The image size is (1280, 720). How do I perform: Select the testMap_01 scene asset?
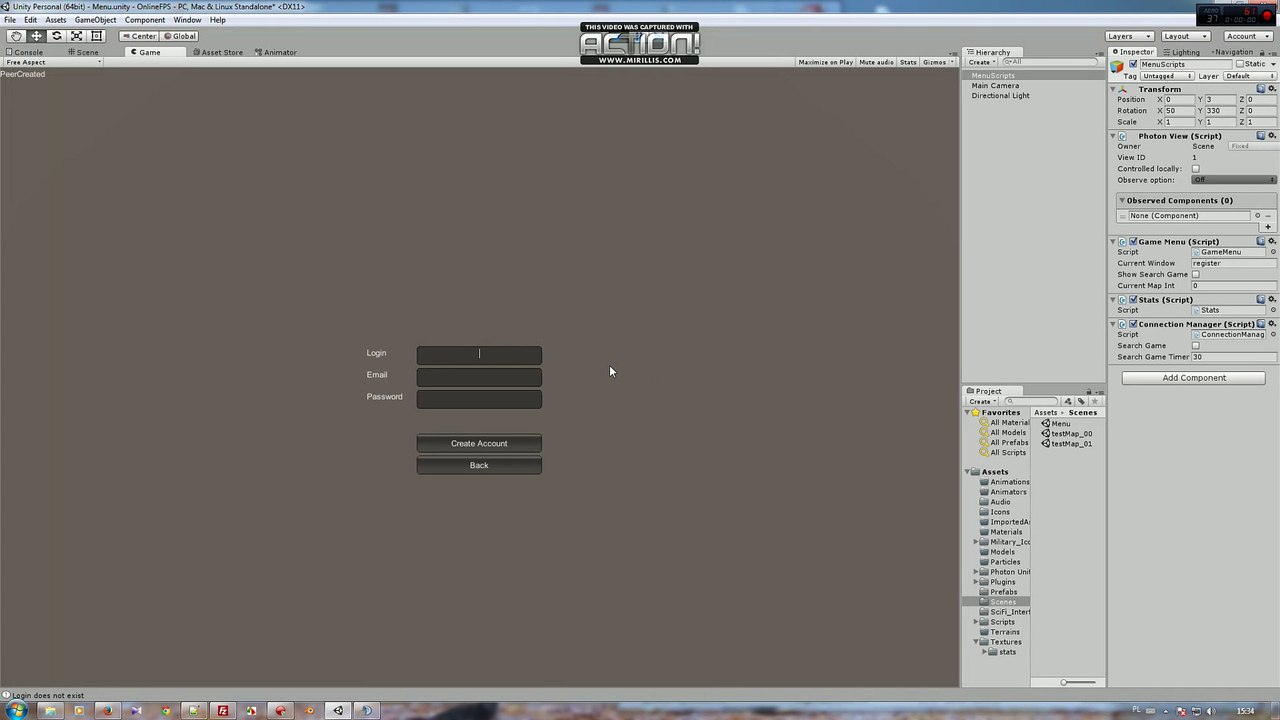click(1067, 443)
